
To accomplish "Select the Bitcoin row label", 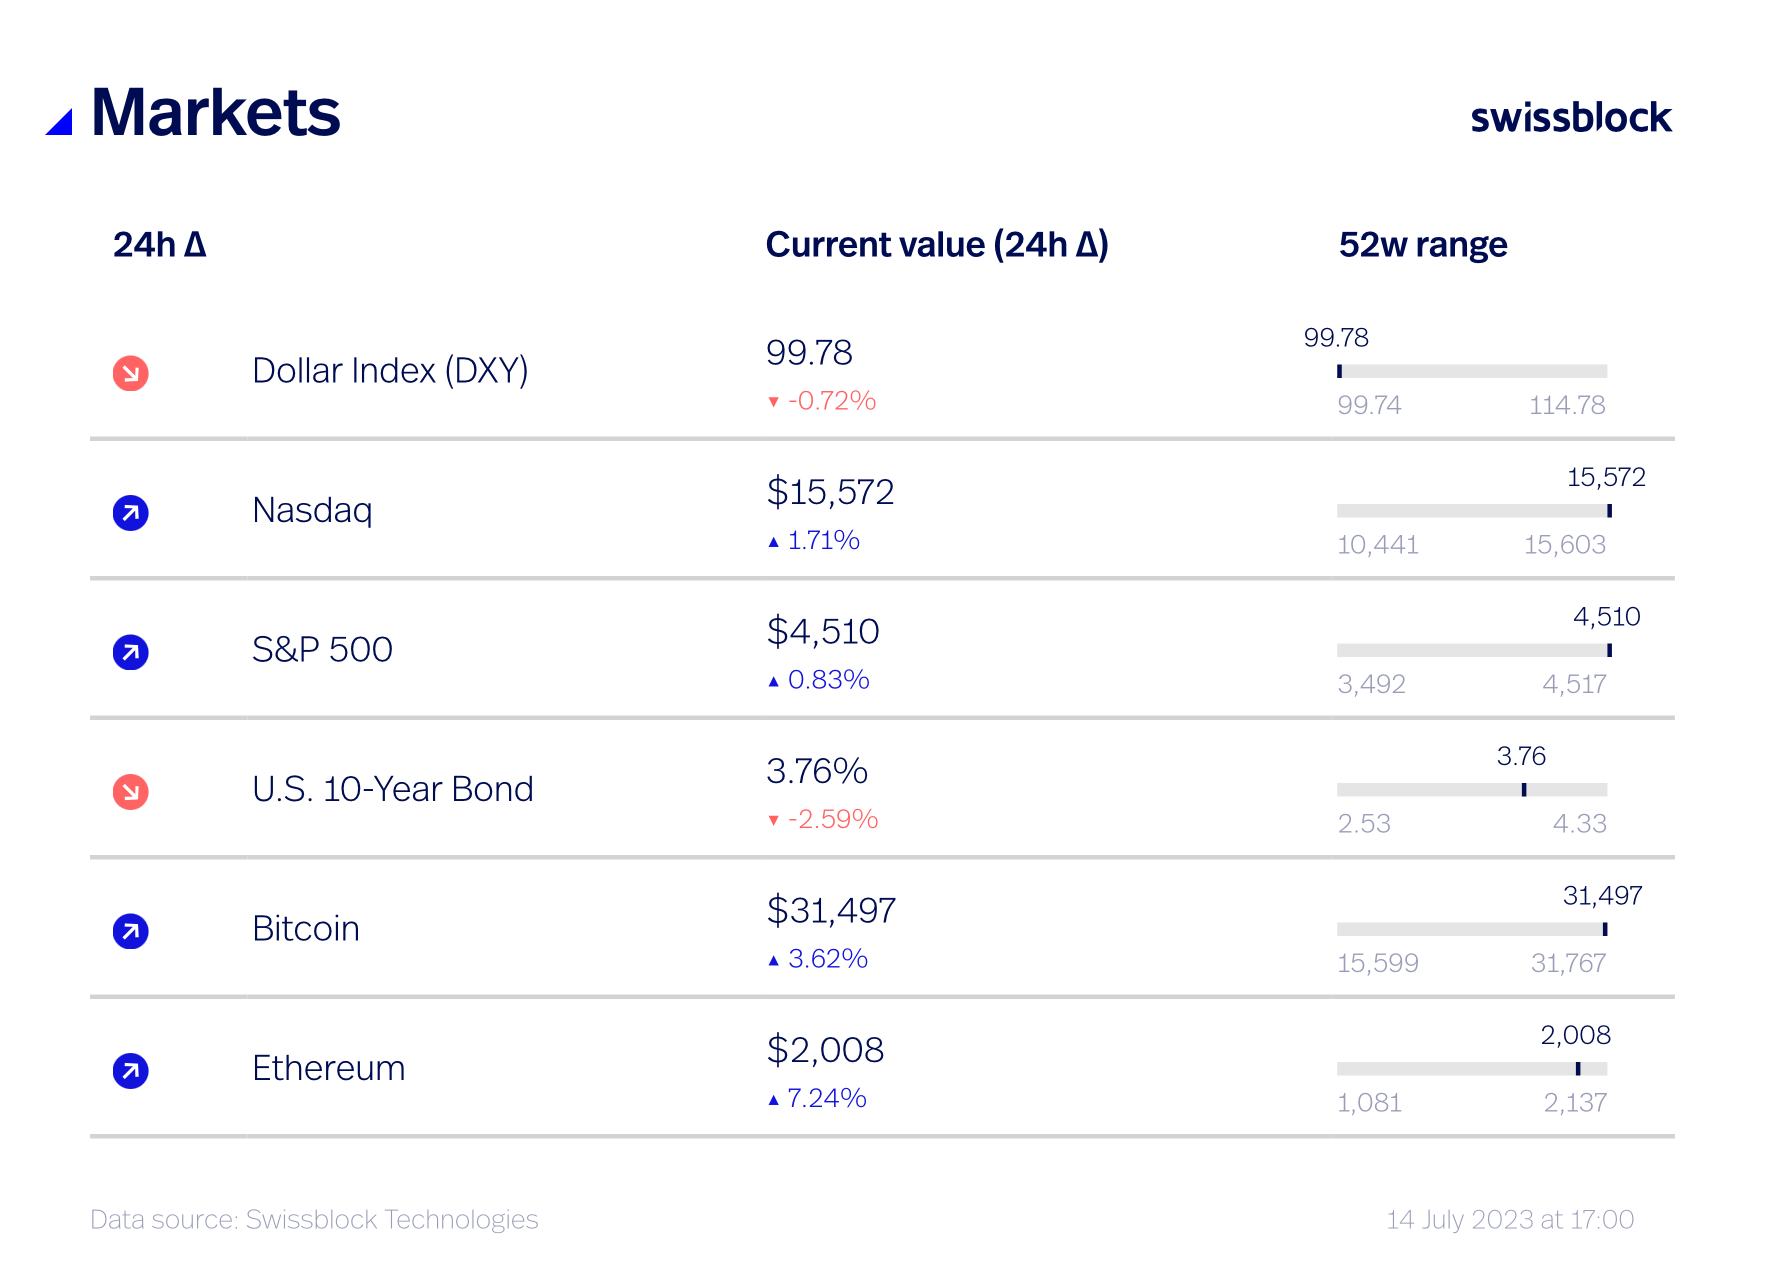I will (306, 929).
